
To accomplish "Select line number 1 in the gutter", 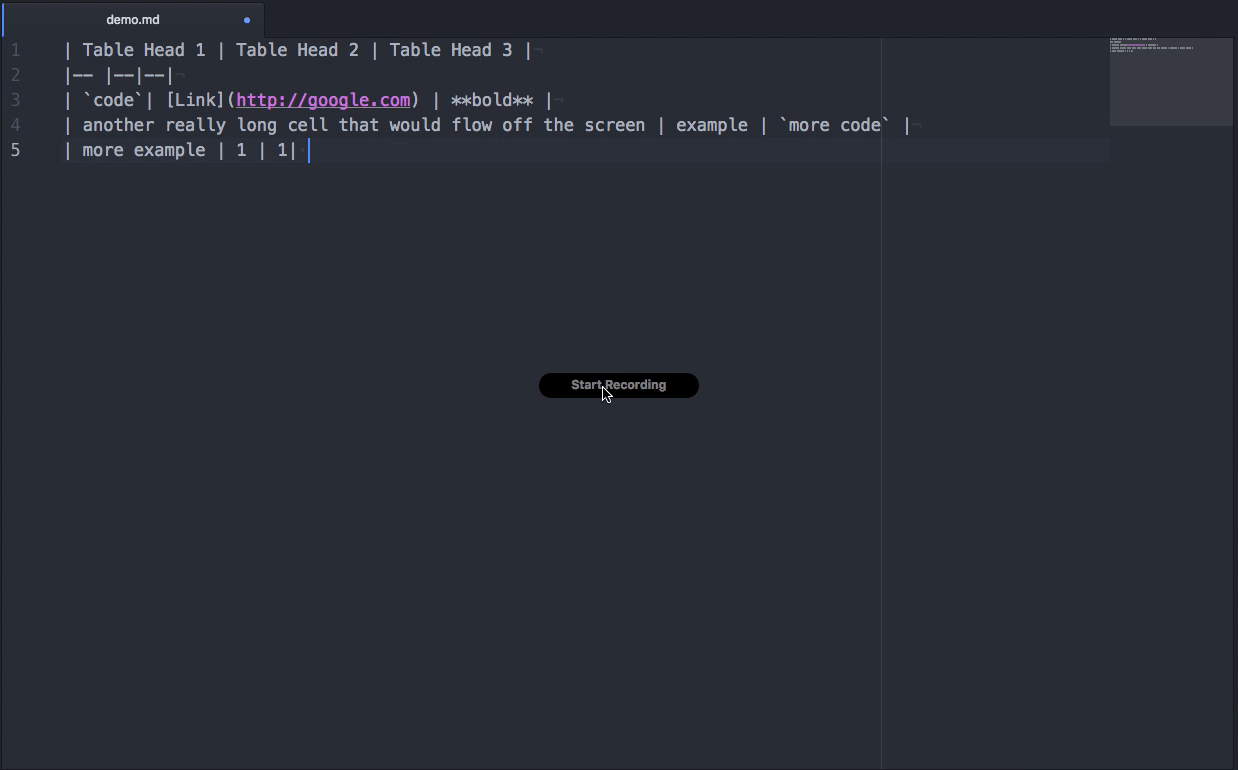I will coord(15,49).
